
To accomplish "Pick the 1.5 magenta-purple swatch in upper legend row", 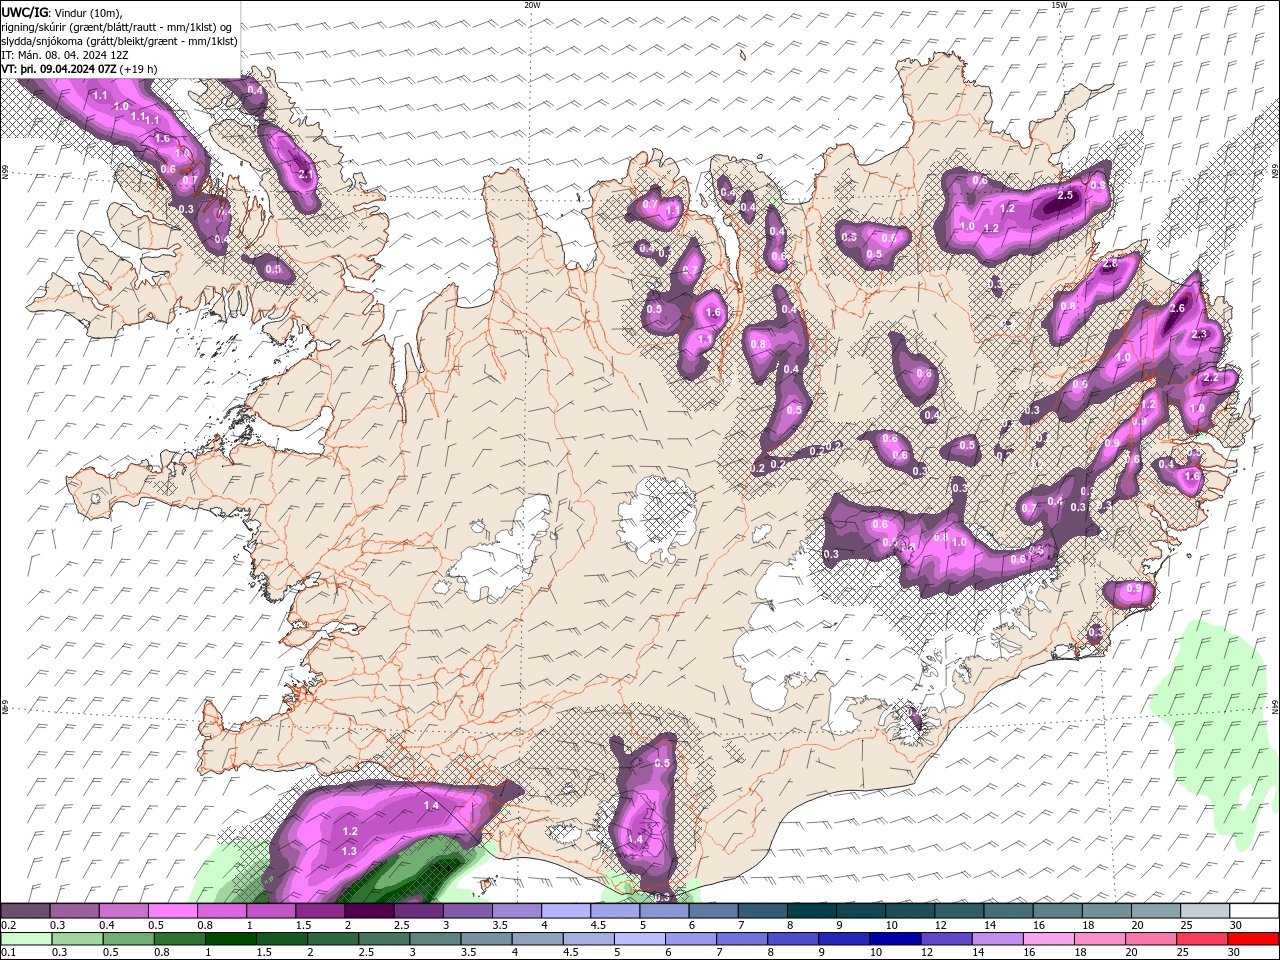I will (319, 911).
